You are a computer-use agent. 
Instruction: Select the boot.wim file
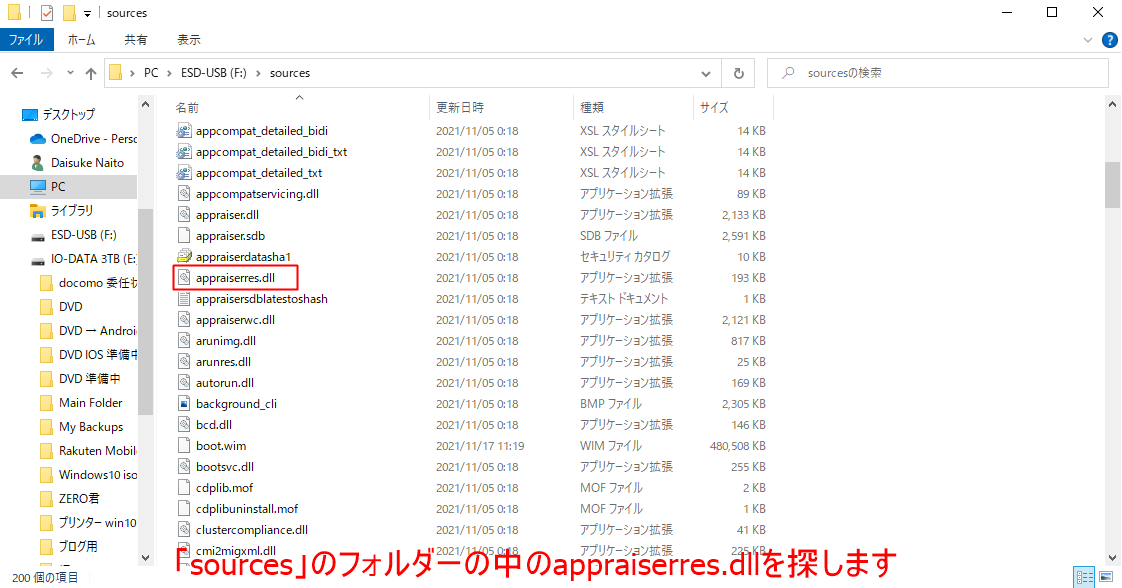click(220, 446)
